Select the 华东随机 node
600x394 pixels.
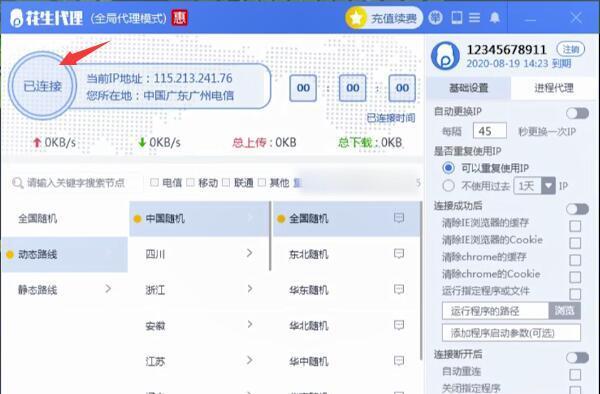pyautogui.click(x=346, y=290)
